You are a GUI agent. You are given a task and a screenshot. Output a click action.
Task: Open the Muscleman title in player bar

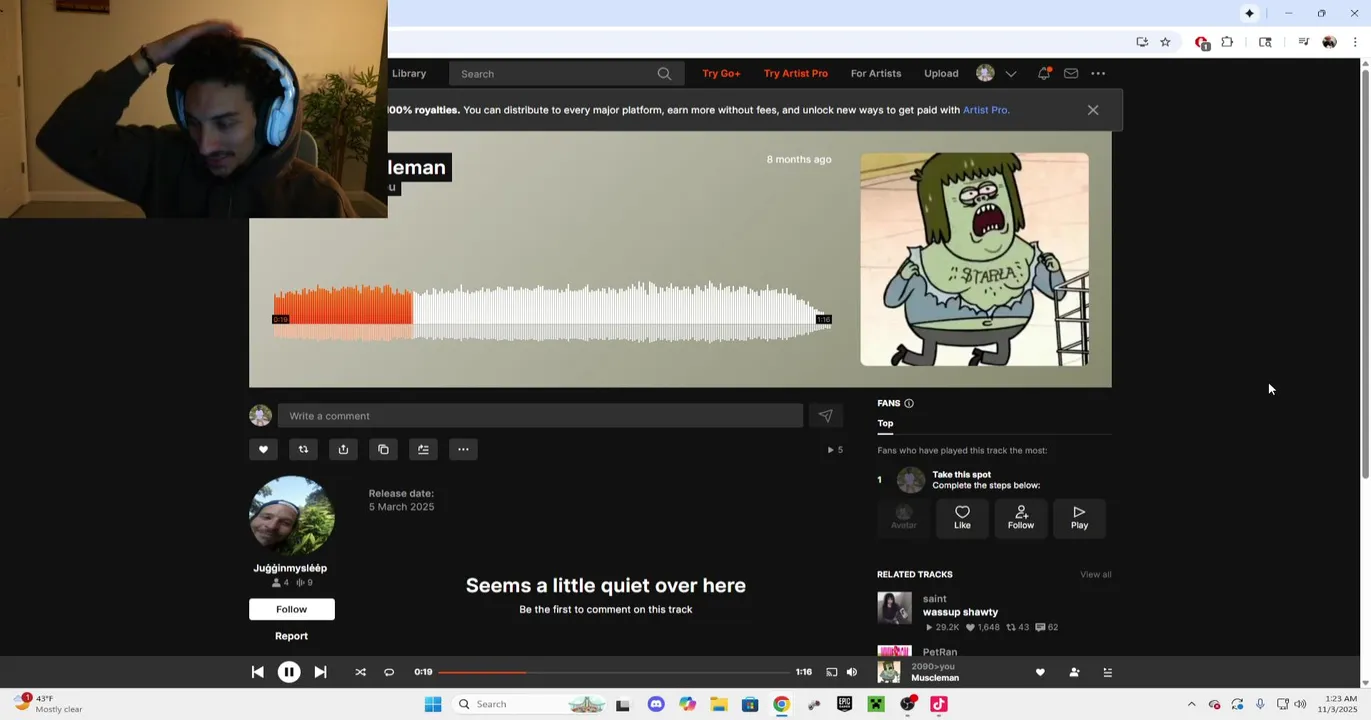coord(935,678)
